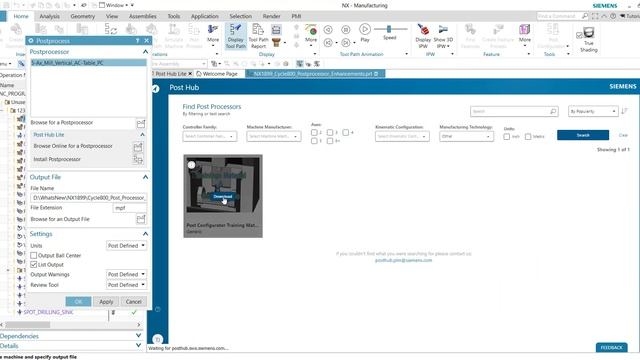Switch to NX1899_Cycle800 part file tab
Image resolution: width=640 pixels, height=360 pixels.
(x=315, y=74)
